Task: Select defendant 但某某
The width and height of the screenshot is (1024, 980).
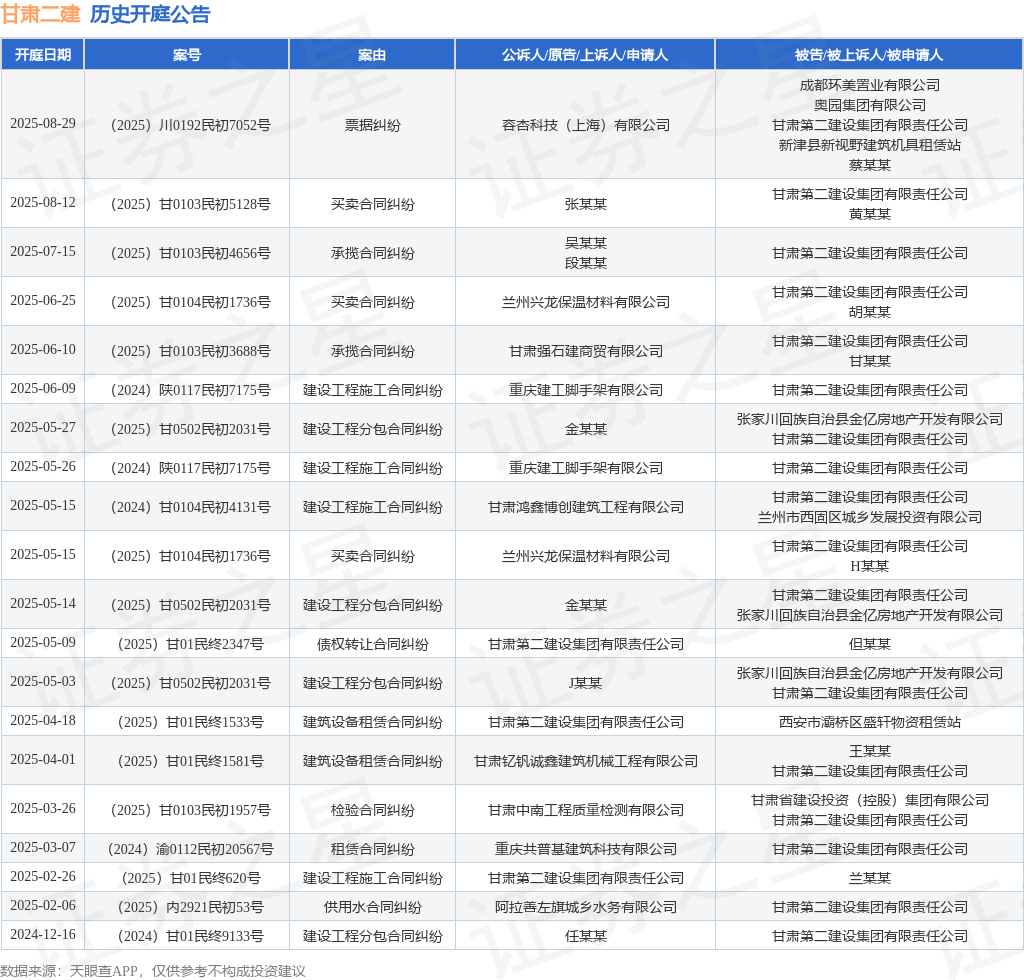Action: point(869,644)
